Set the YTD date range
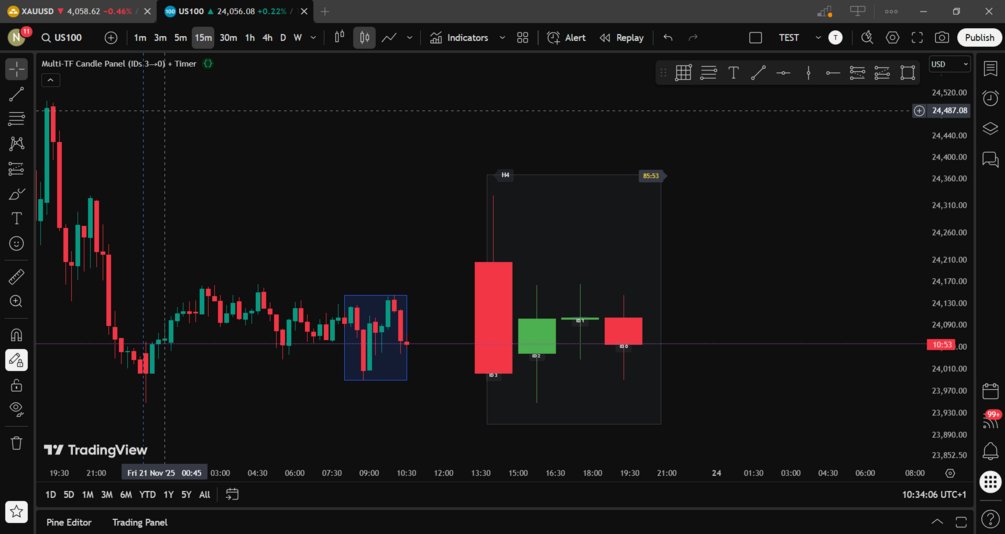Image resolution: width=1005 pixels, height=534 pixels. click(x=147, y=495)
